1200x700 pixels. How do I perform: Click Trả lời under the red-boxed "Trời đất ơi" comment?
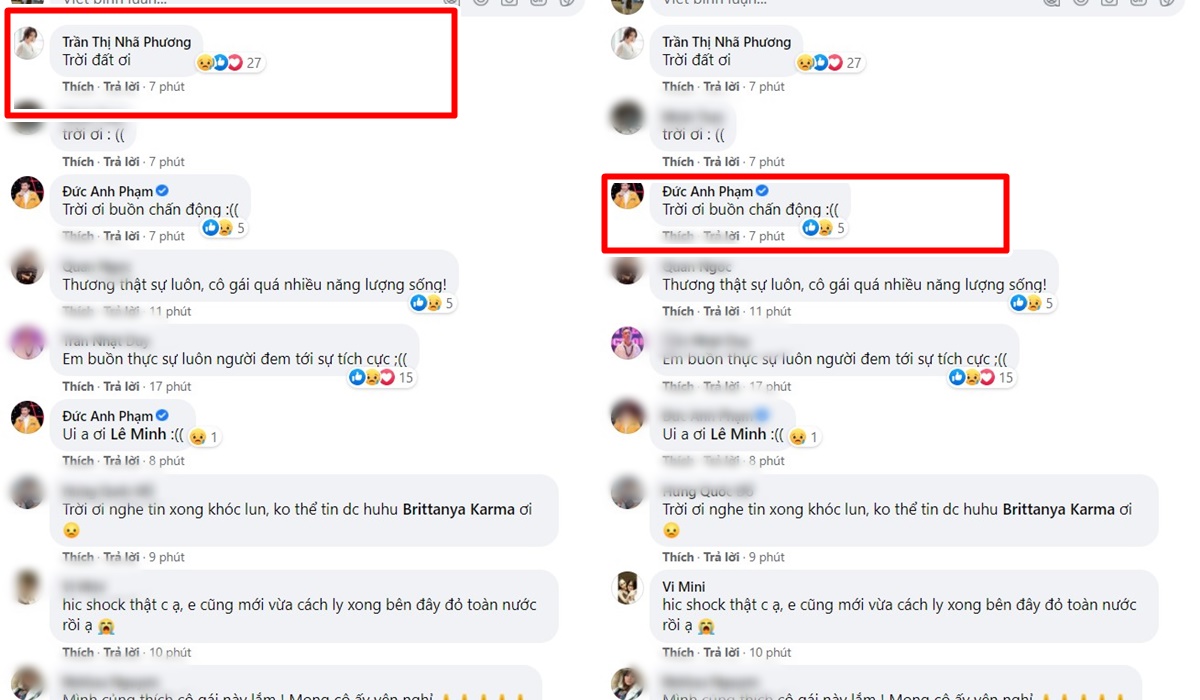(122, 87)
